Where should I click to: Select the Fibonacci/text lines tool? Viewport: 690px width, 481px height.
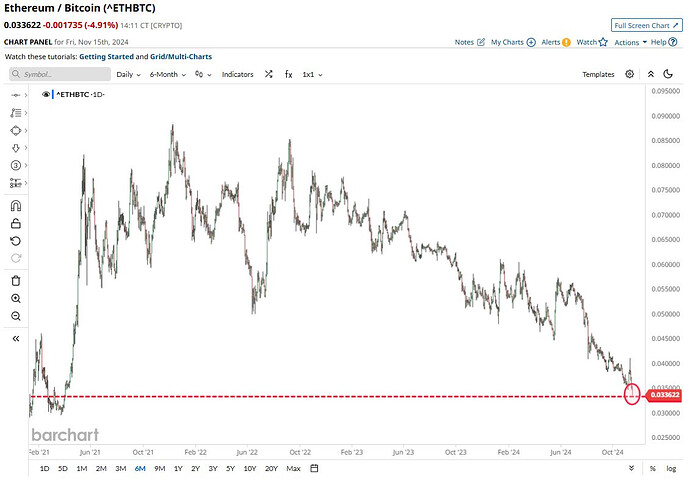15,113
